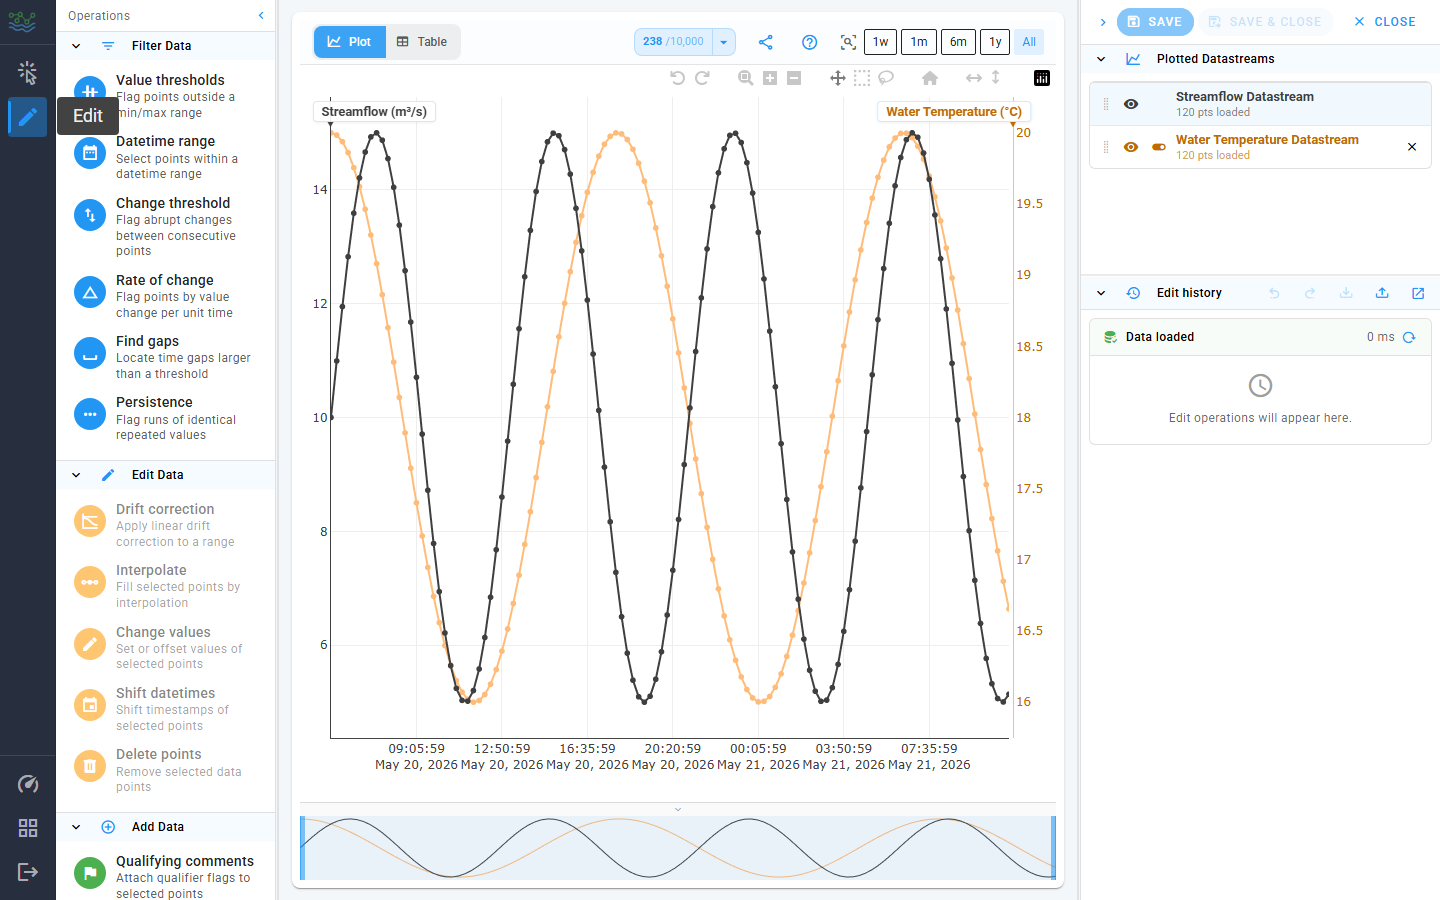Collapse right panel with chevron beside Save
The height and width of the screenshot is (900, 1440).
coord(1103,22)
